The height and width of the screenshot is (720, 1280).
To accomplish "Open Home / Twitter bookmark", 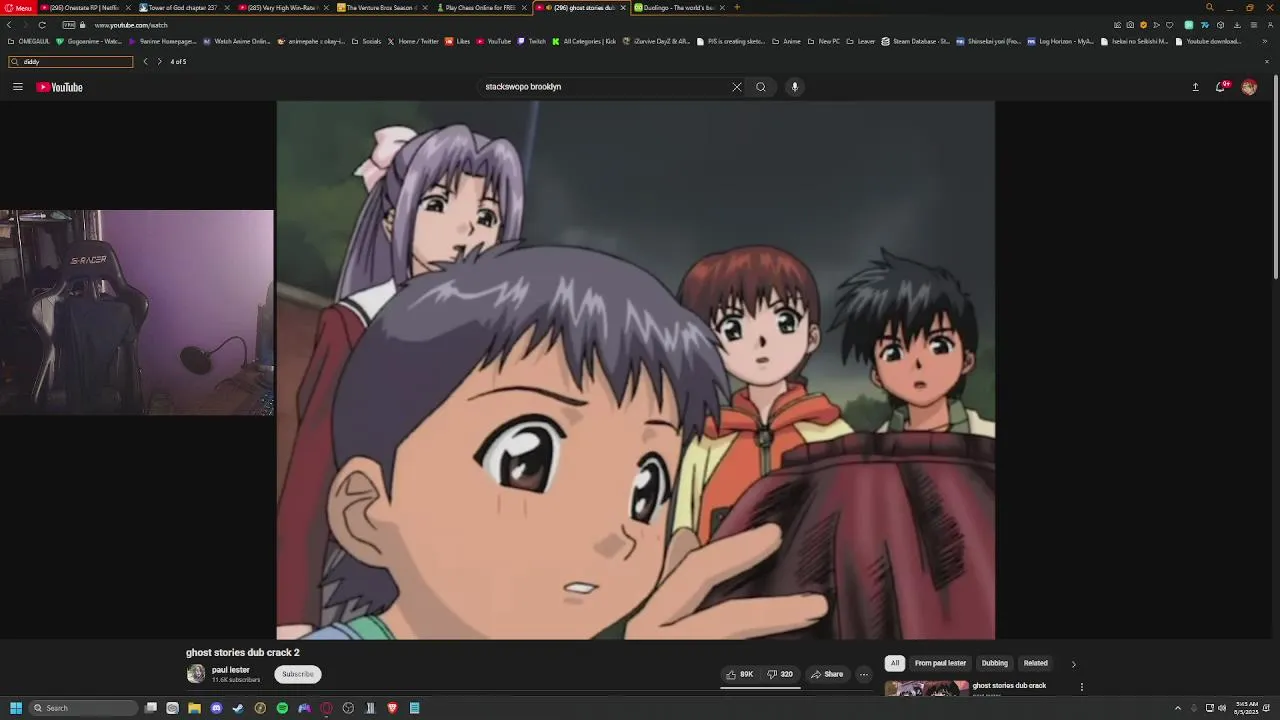I will [x=413, y=42].
